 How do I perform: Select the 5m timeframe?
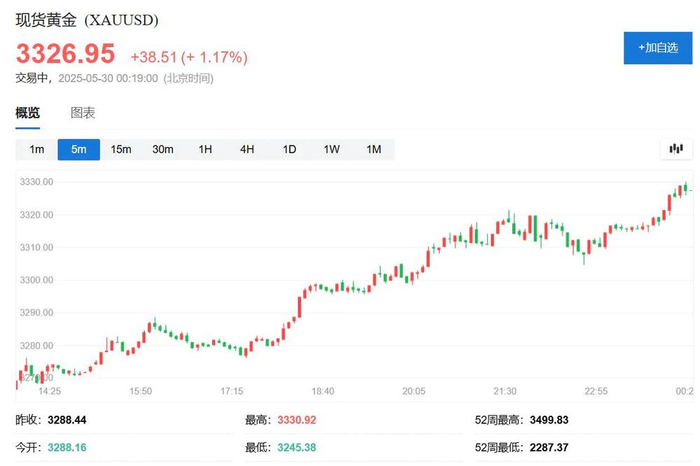(79, 149)
